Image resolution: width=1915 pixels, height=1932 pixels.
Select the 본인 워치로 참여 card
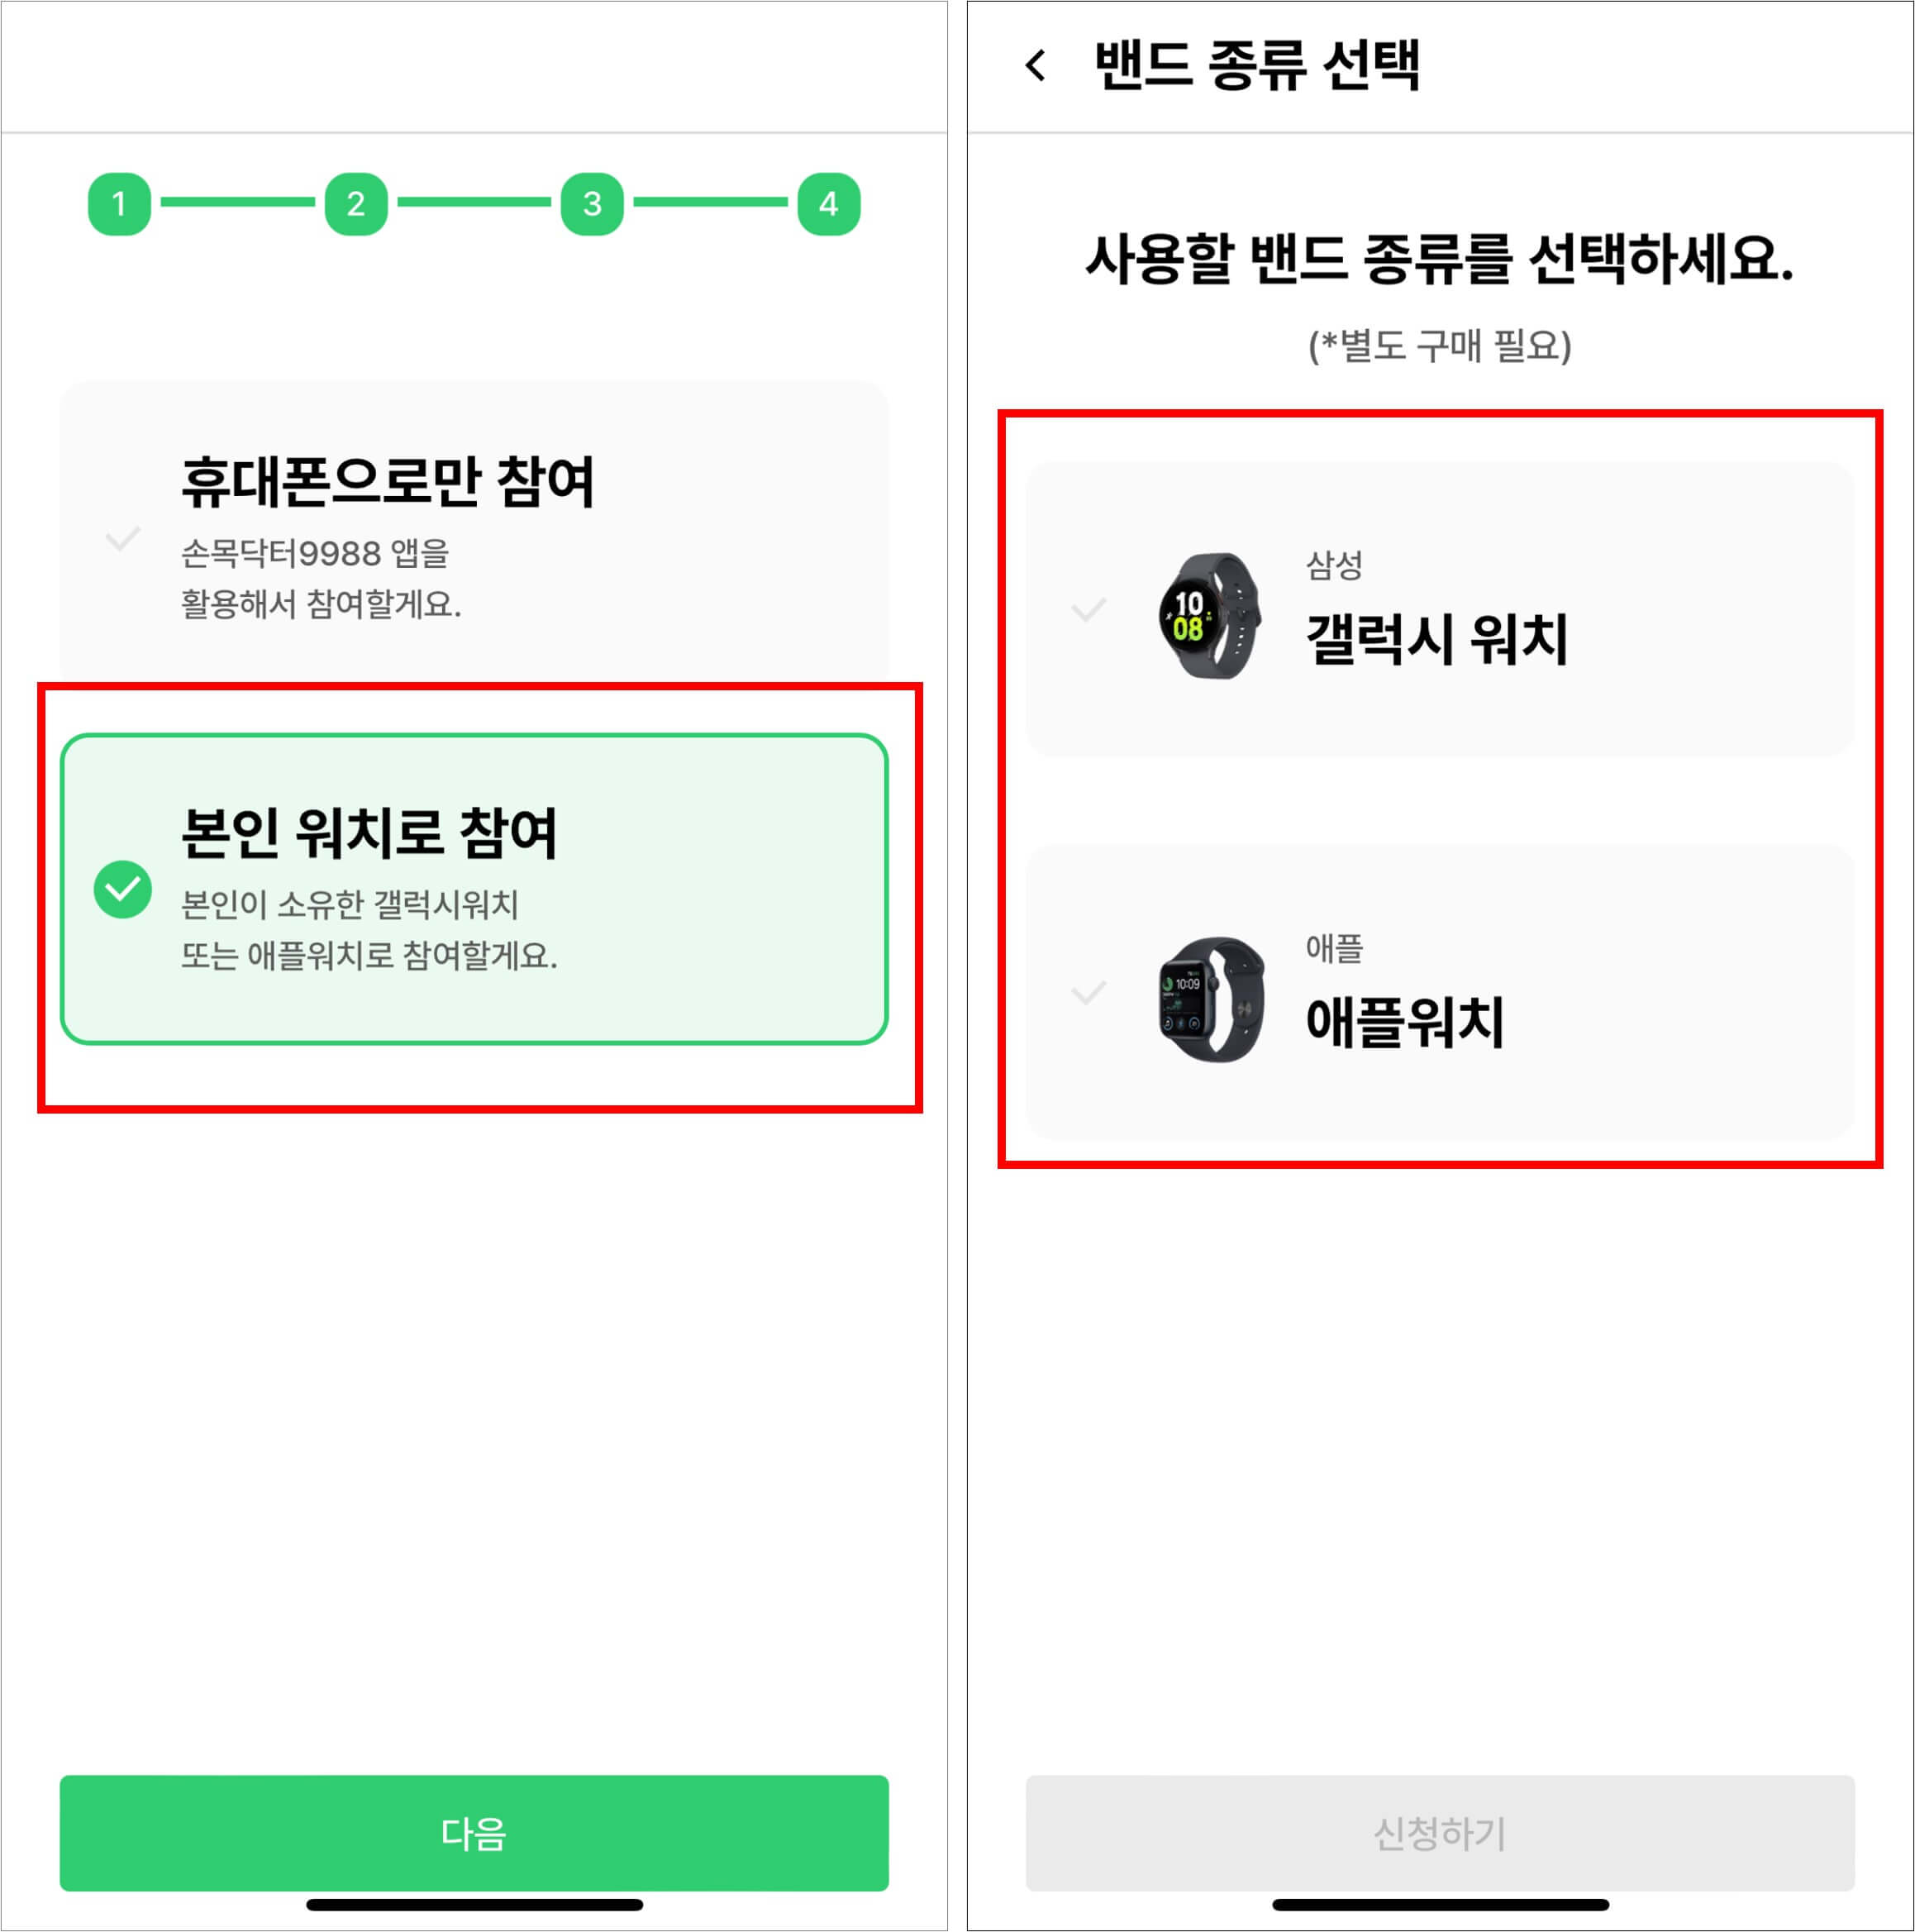tap(474, 886)
